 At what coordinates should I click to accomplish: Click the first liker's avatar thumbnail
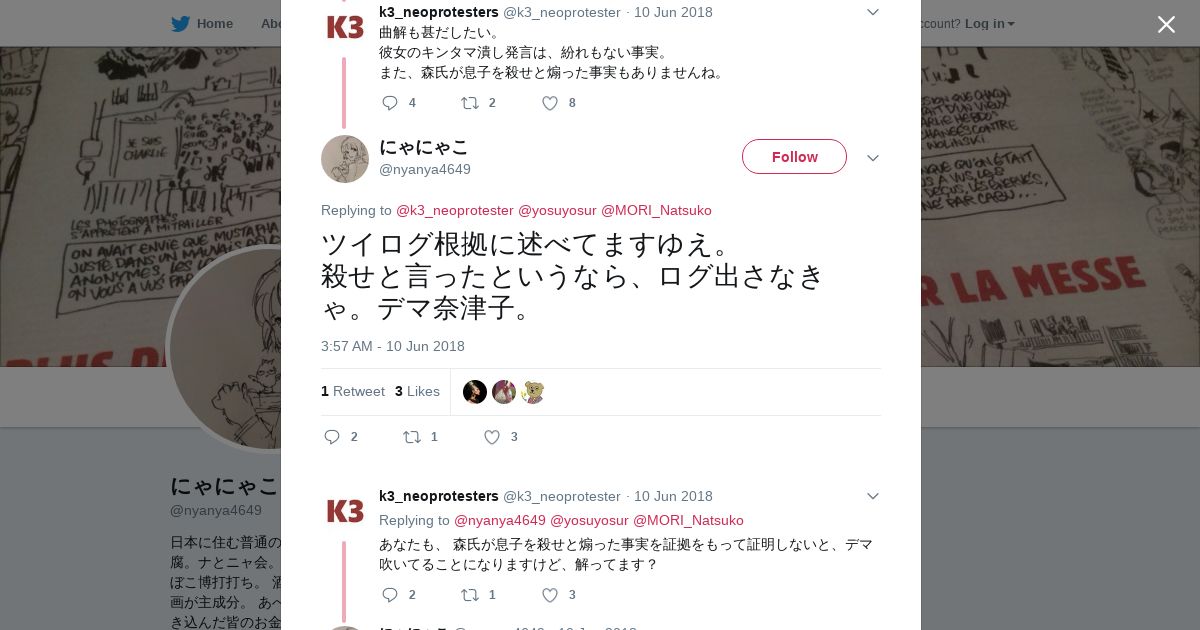click(x=475, y=392)
